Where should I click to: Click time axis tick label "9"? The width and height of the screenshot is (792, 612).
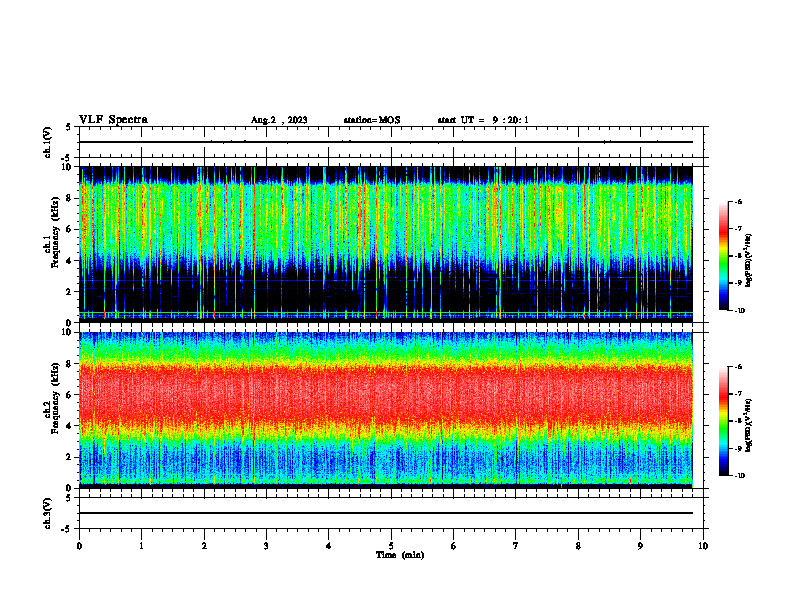(640, 546)
